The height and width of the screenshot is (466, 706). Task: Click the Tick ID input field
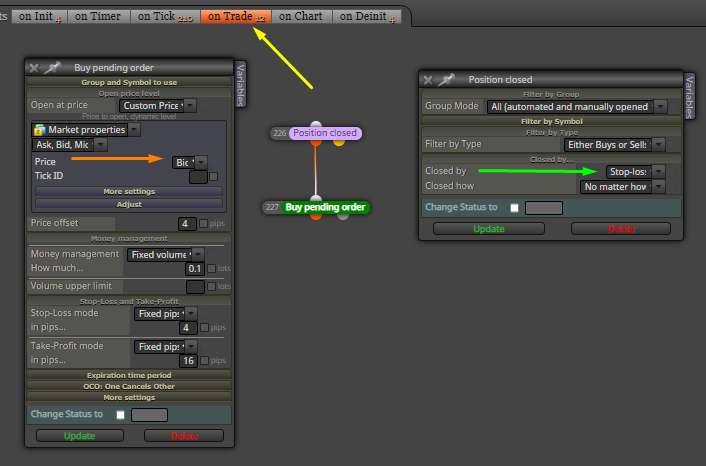point(198,177)
